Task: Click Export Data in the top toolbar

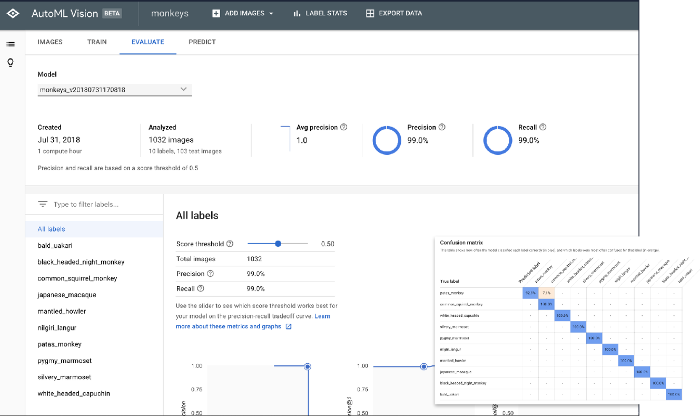Action: click(394, 13)
